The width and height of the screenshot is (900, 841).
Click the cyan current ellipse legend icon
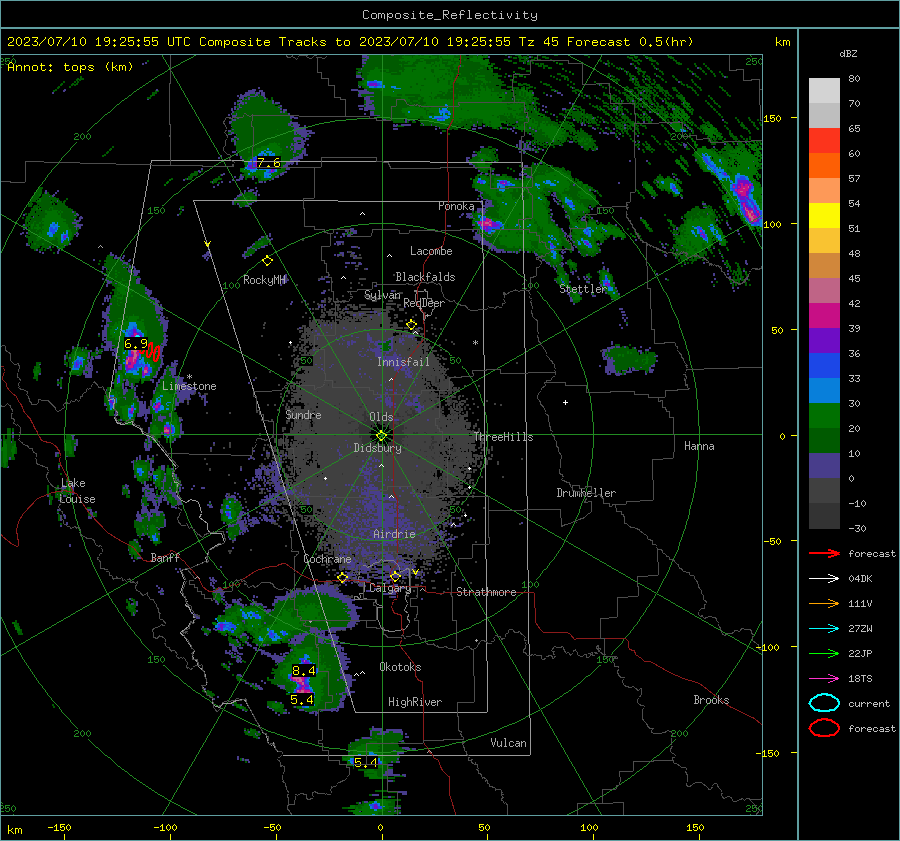click(x=824, y=703)
